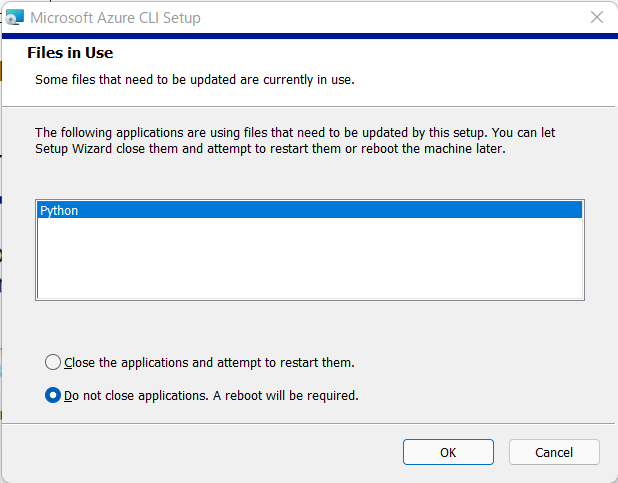
Task: Click the gray footer area left of OK
Action: [x=200, y=452]
